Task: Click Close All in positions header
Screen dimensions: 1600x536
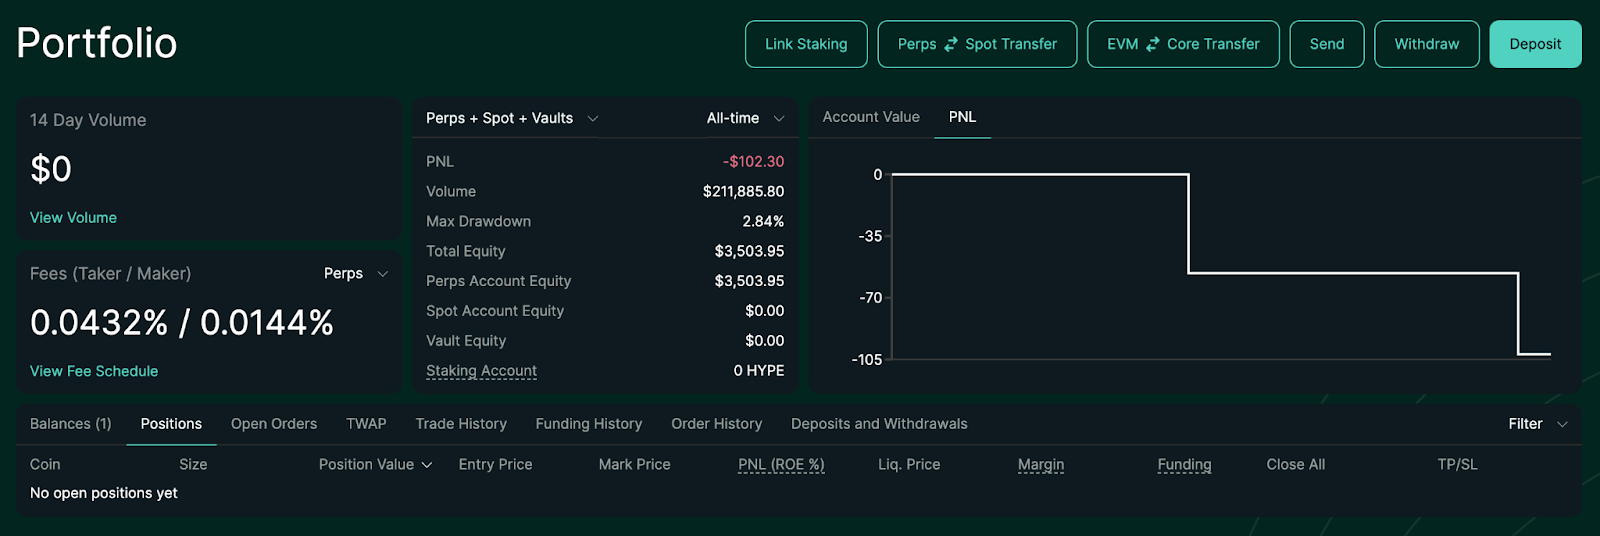Action: pyautogui.click(x=1295, y=465)
